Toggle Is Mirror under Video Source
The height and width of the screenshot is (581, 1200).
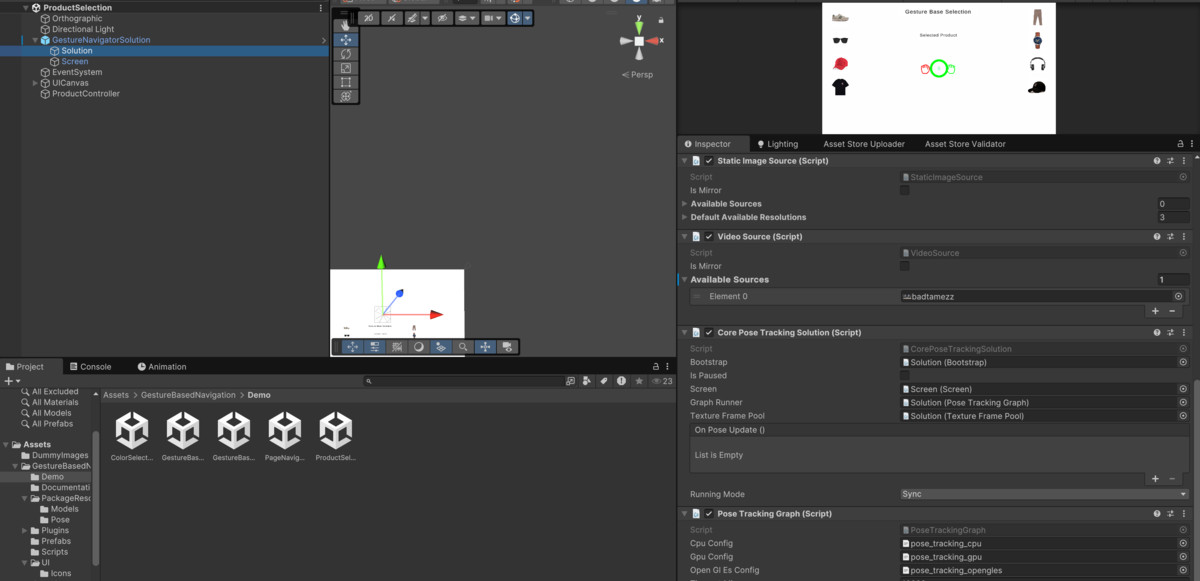point(905,266)
